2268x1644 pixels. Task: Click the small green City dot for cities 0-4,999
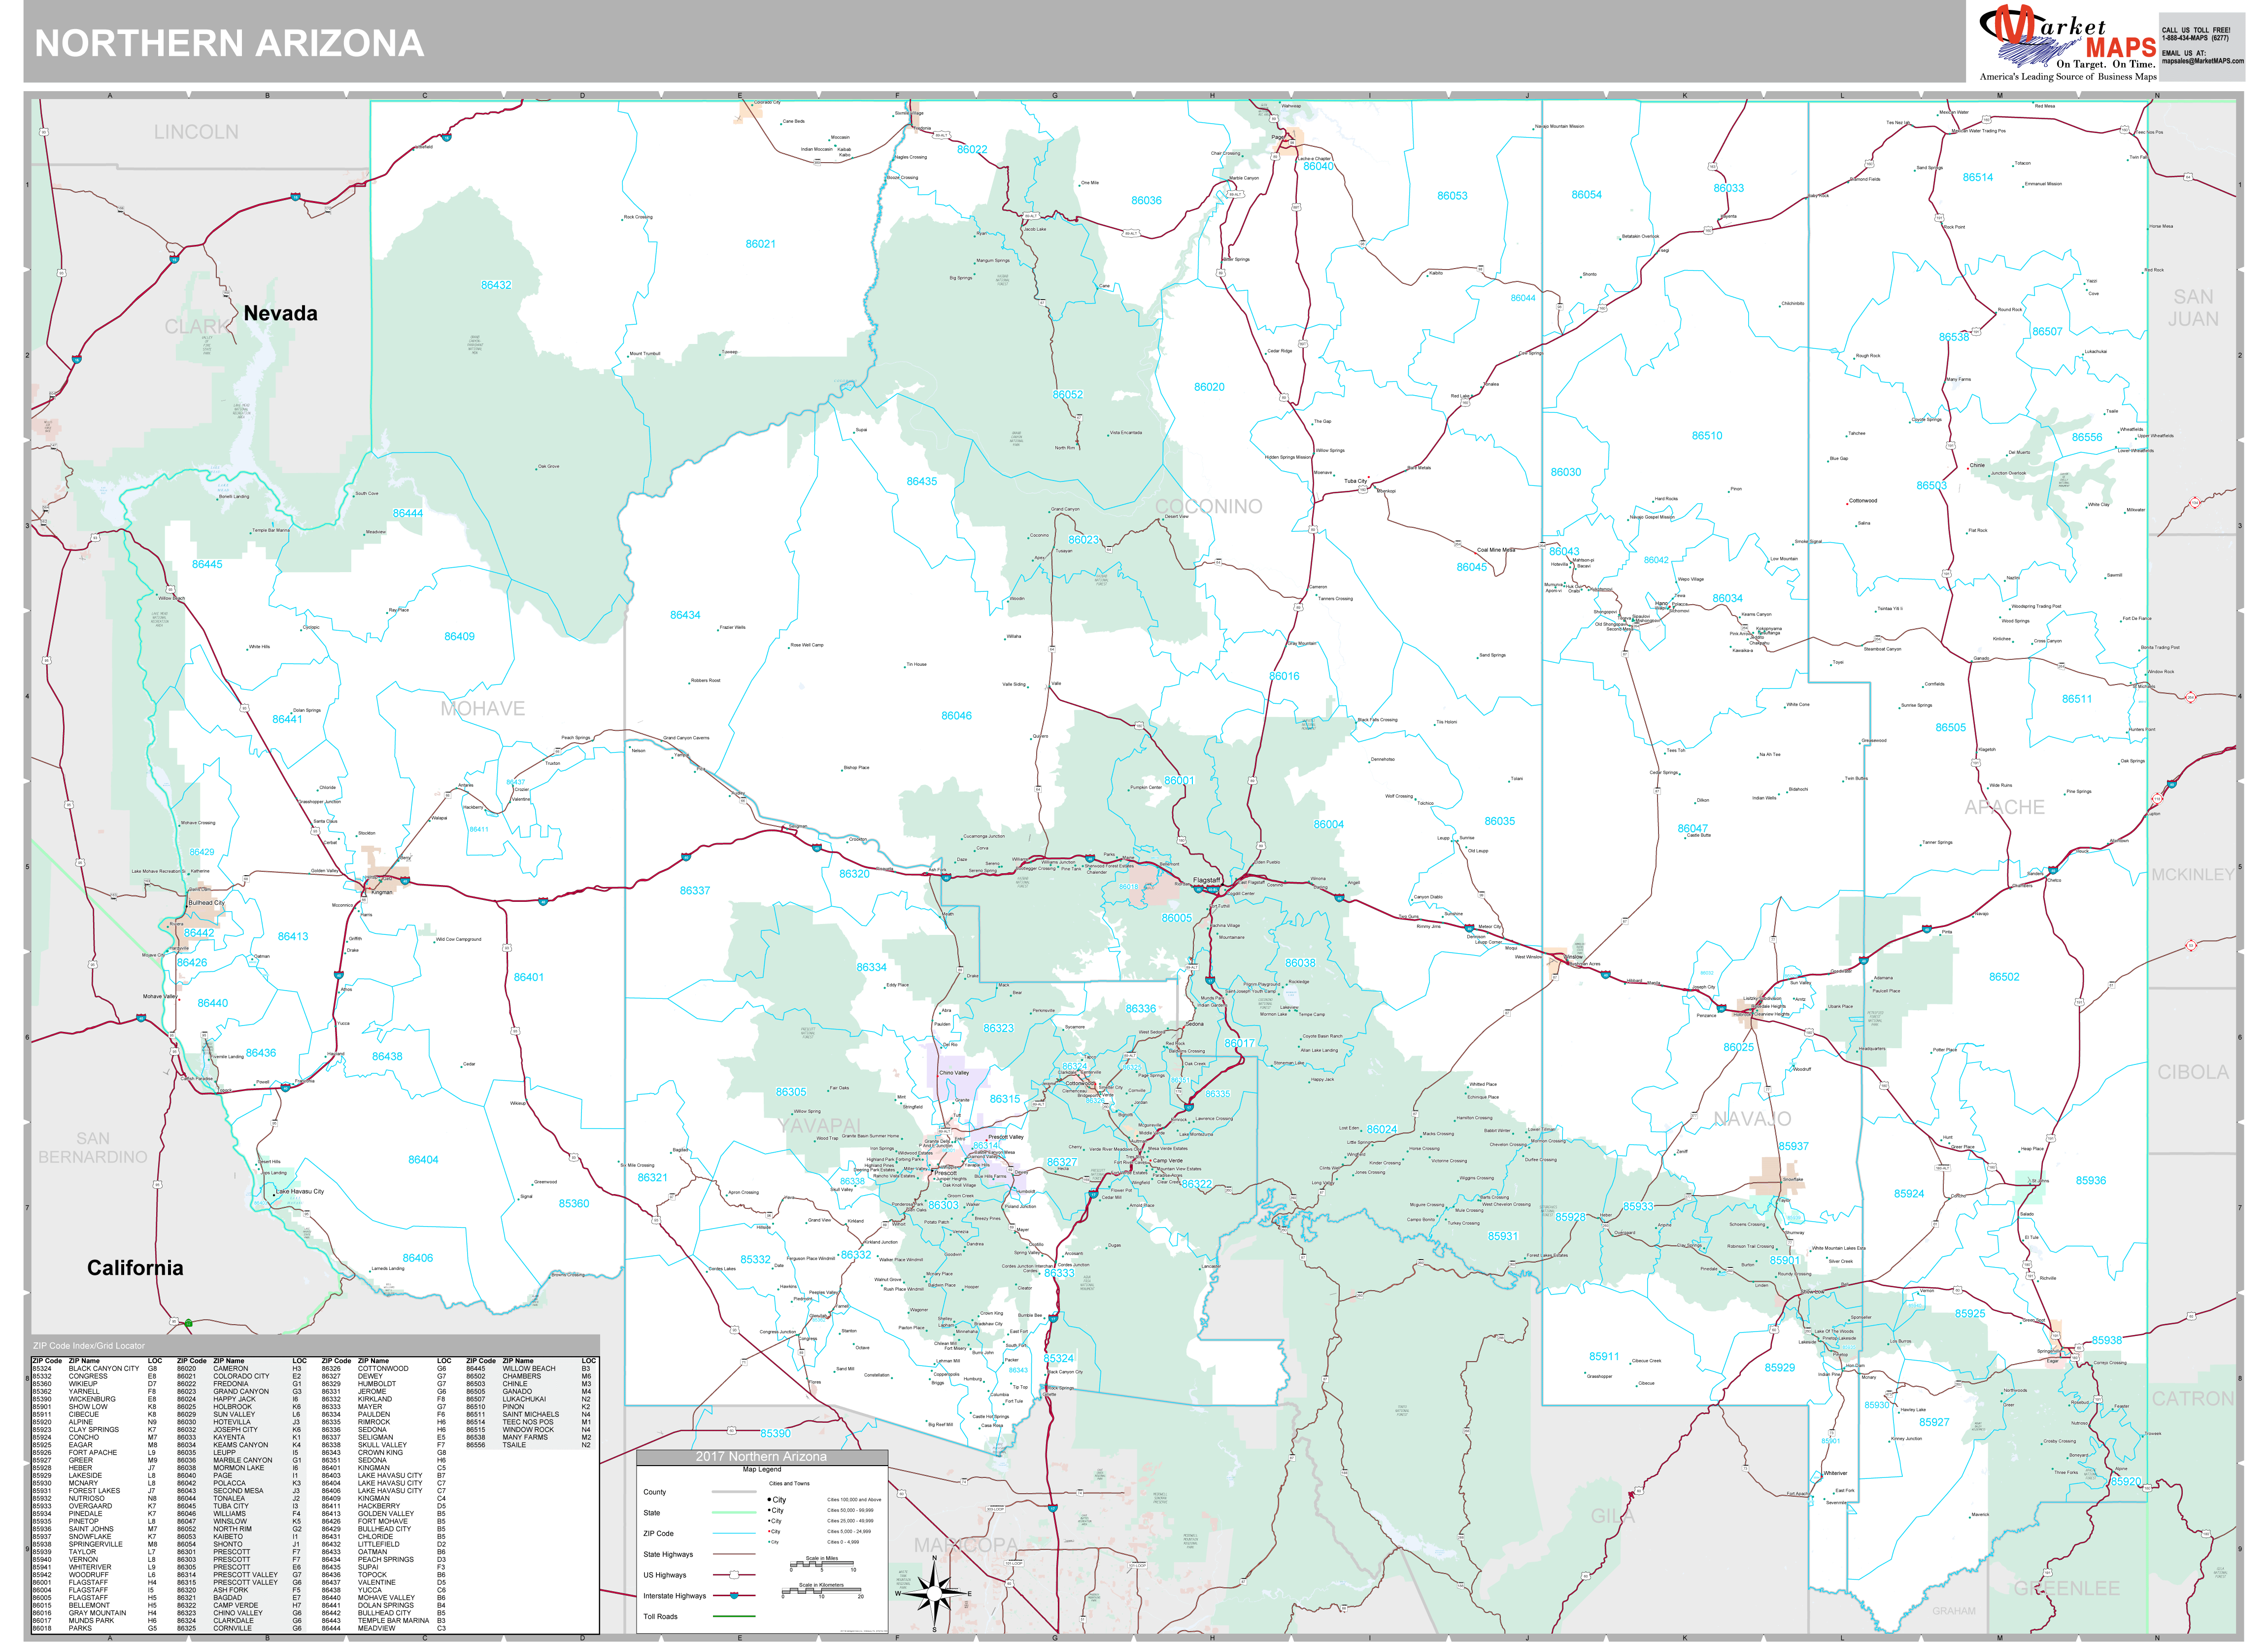(768, 1542)
